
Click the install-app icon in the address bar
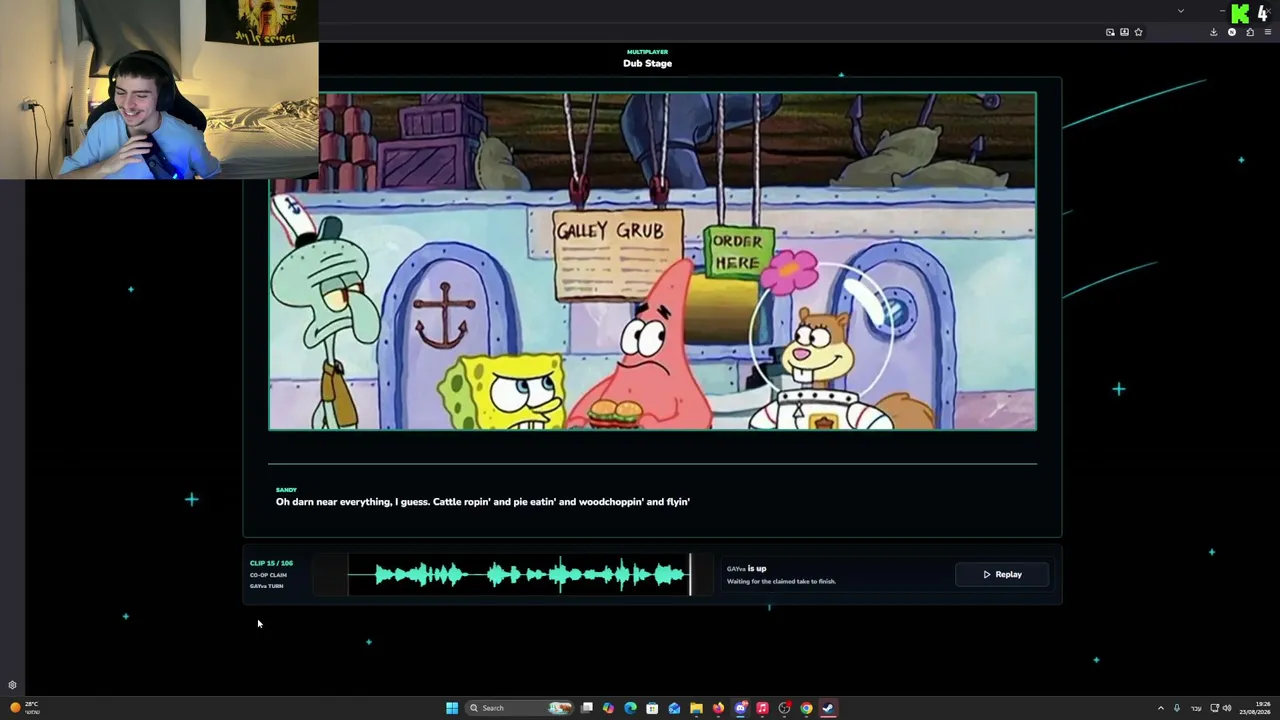(x=1124, y=32)
